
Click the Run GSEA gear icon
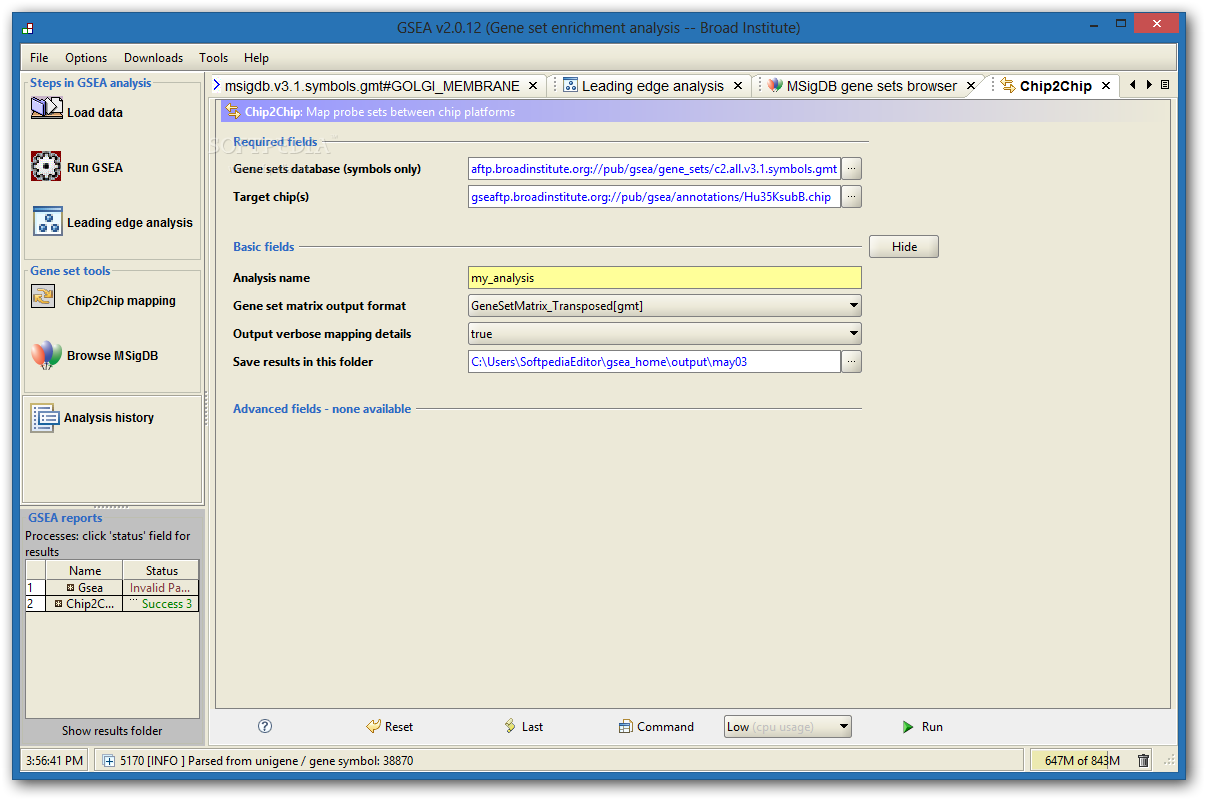46,166
